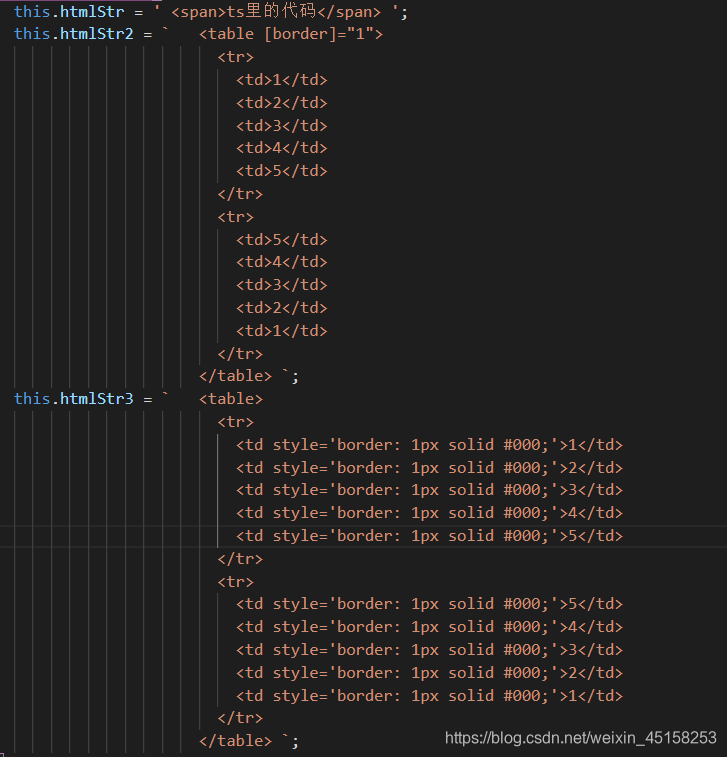Click <td>3</td> in htmlStr2's second table row

point(281,285)
